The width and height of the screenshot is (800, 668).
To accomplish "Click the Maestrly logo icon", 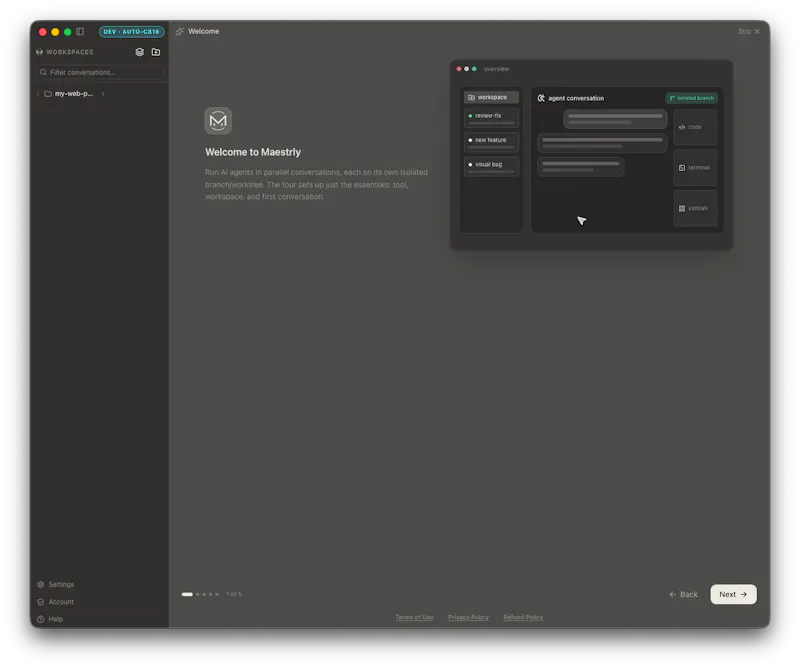I will click(218, 121).
